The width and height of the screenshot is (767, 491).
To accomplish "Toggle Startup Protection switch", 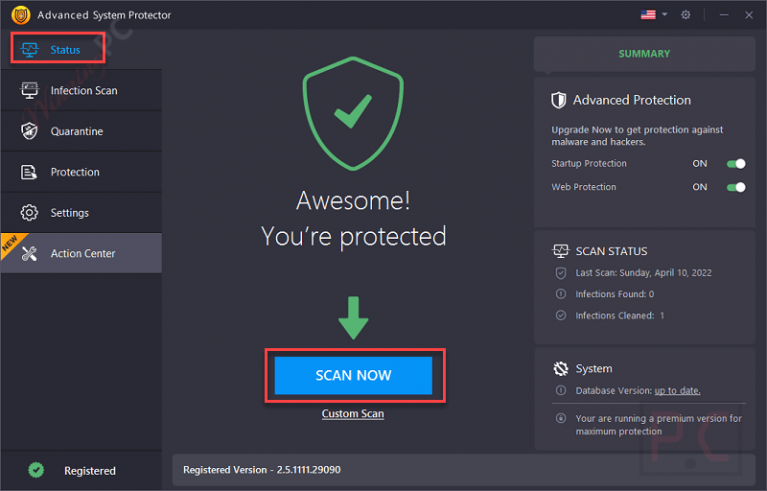I will pyautogui.click(x=736, y=164).
